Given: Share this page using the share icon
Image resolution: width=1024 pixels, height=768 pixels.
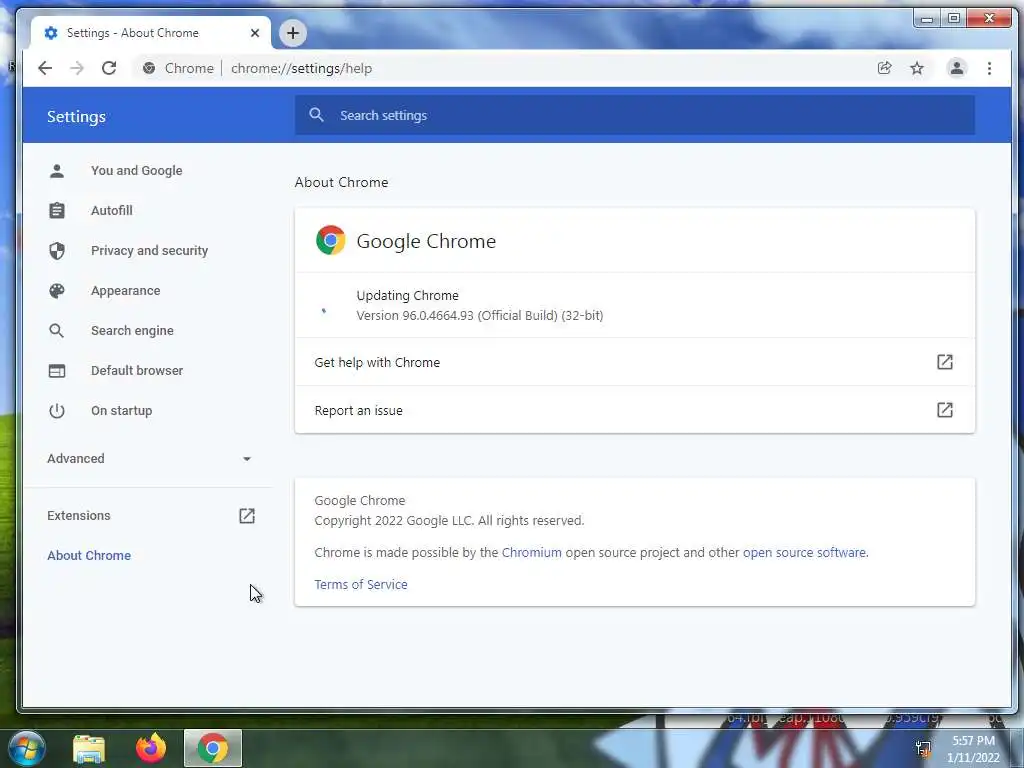Looking at the screenshot, I should [x=884, y=68].
